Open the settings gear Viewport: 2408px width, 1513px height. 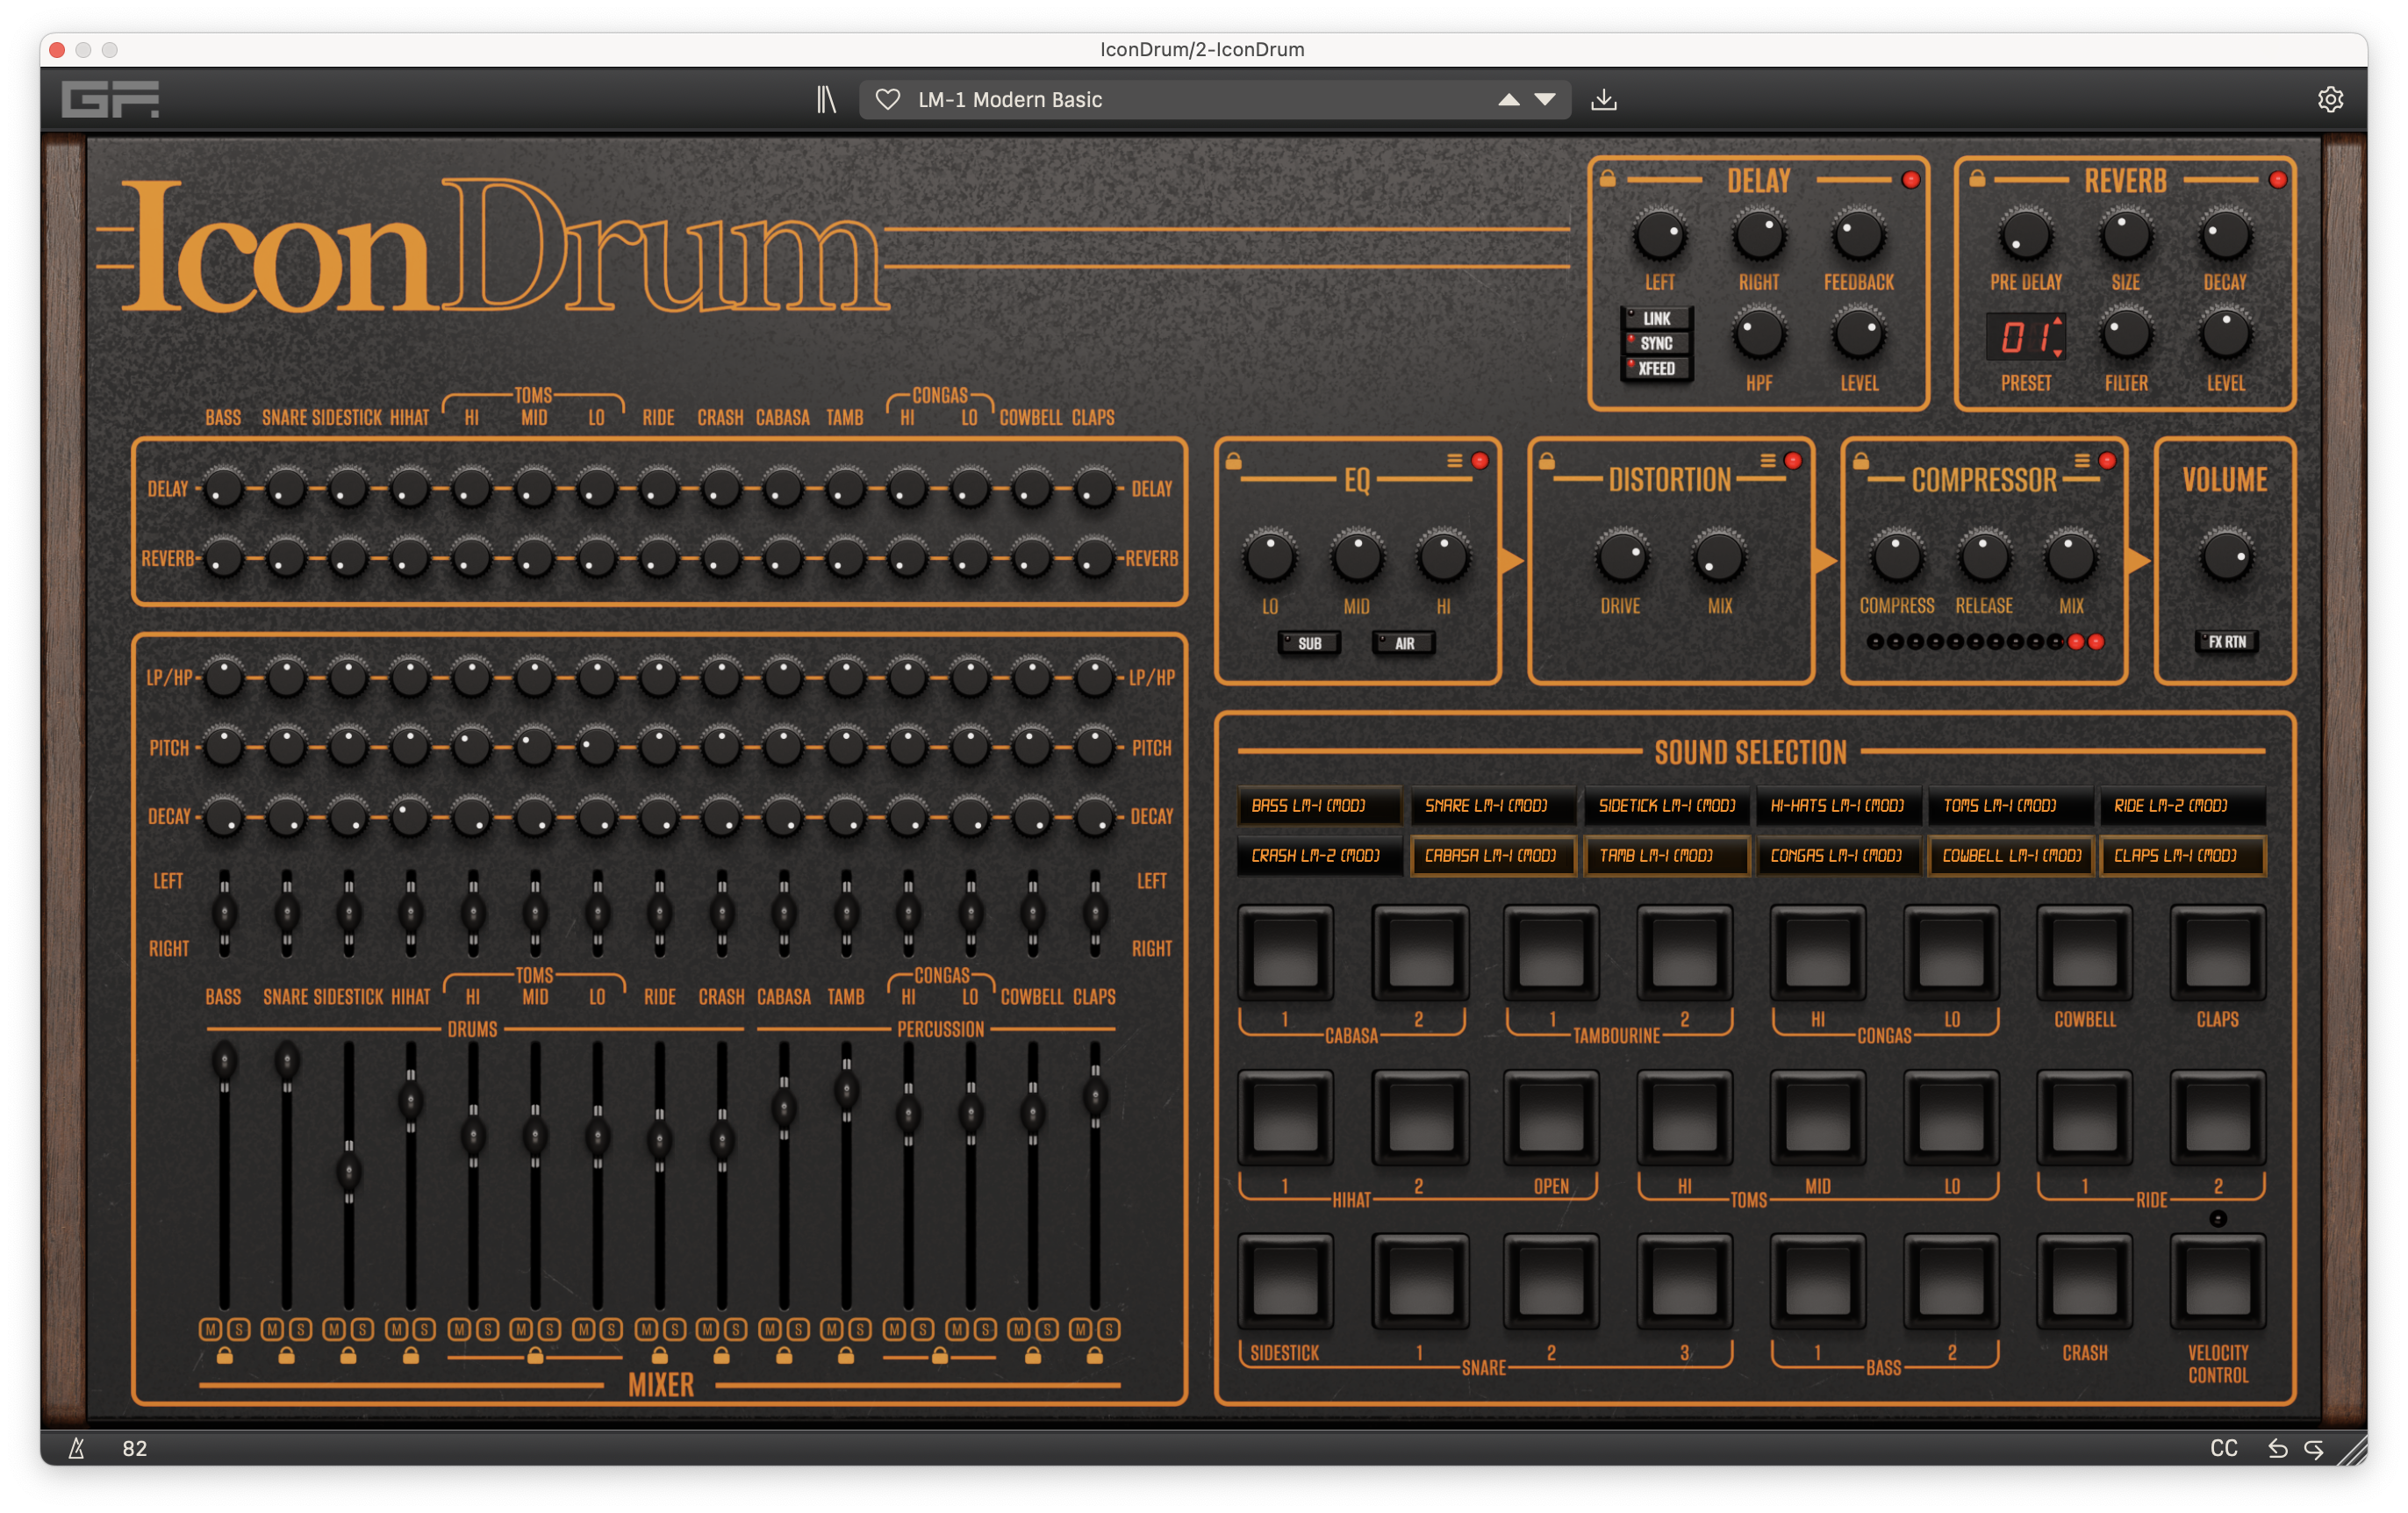tap(2330, 98)
